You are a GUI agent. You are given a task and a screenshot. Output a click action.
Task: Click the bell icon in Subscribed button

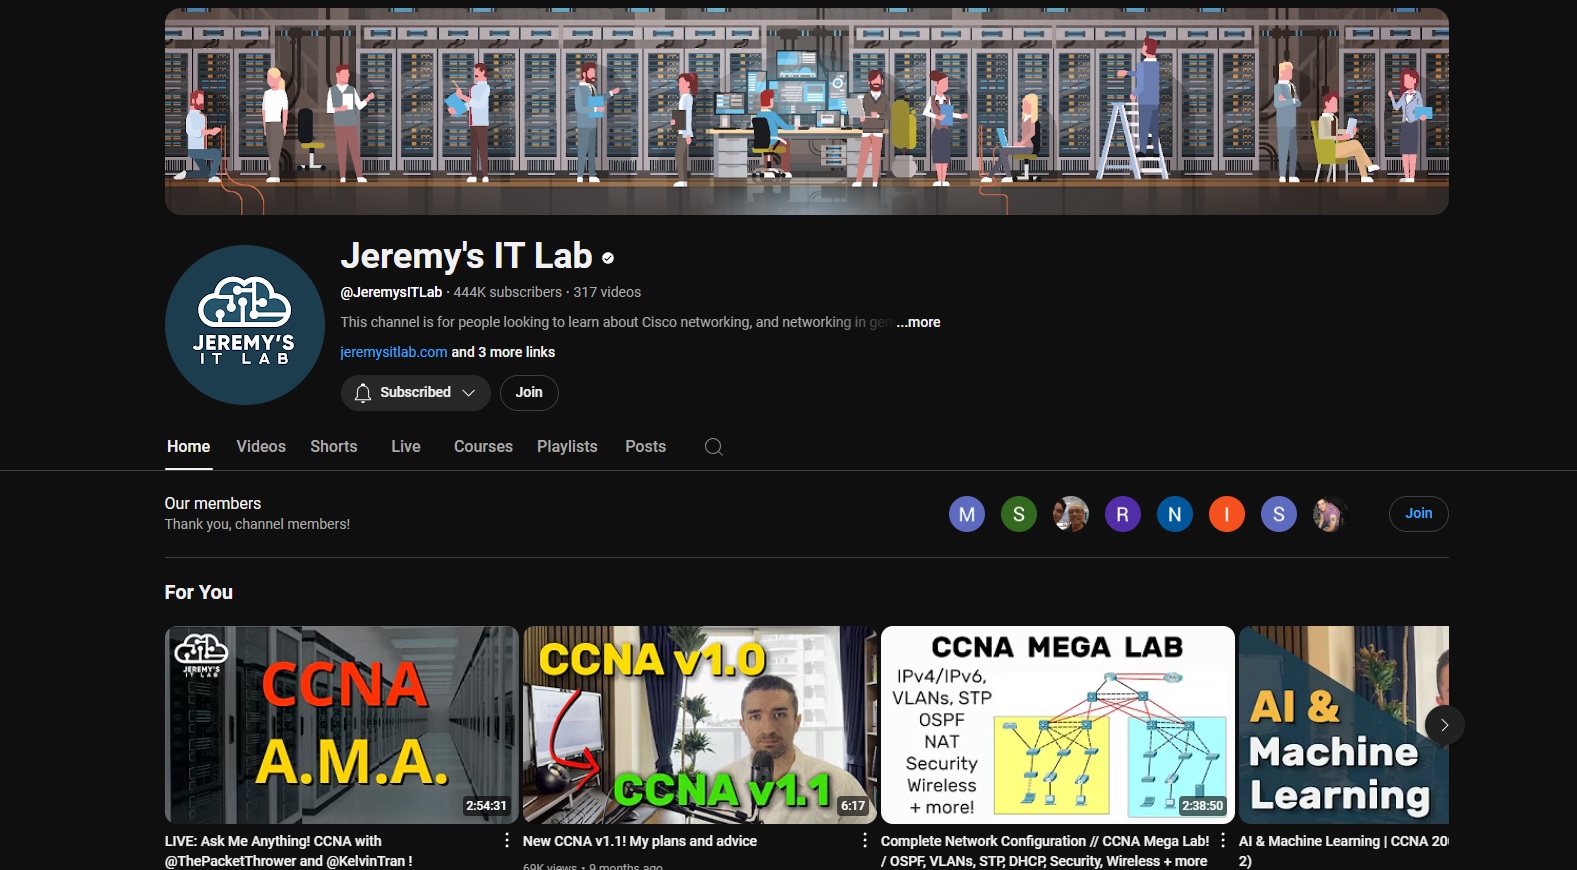[x=363, y=393]
